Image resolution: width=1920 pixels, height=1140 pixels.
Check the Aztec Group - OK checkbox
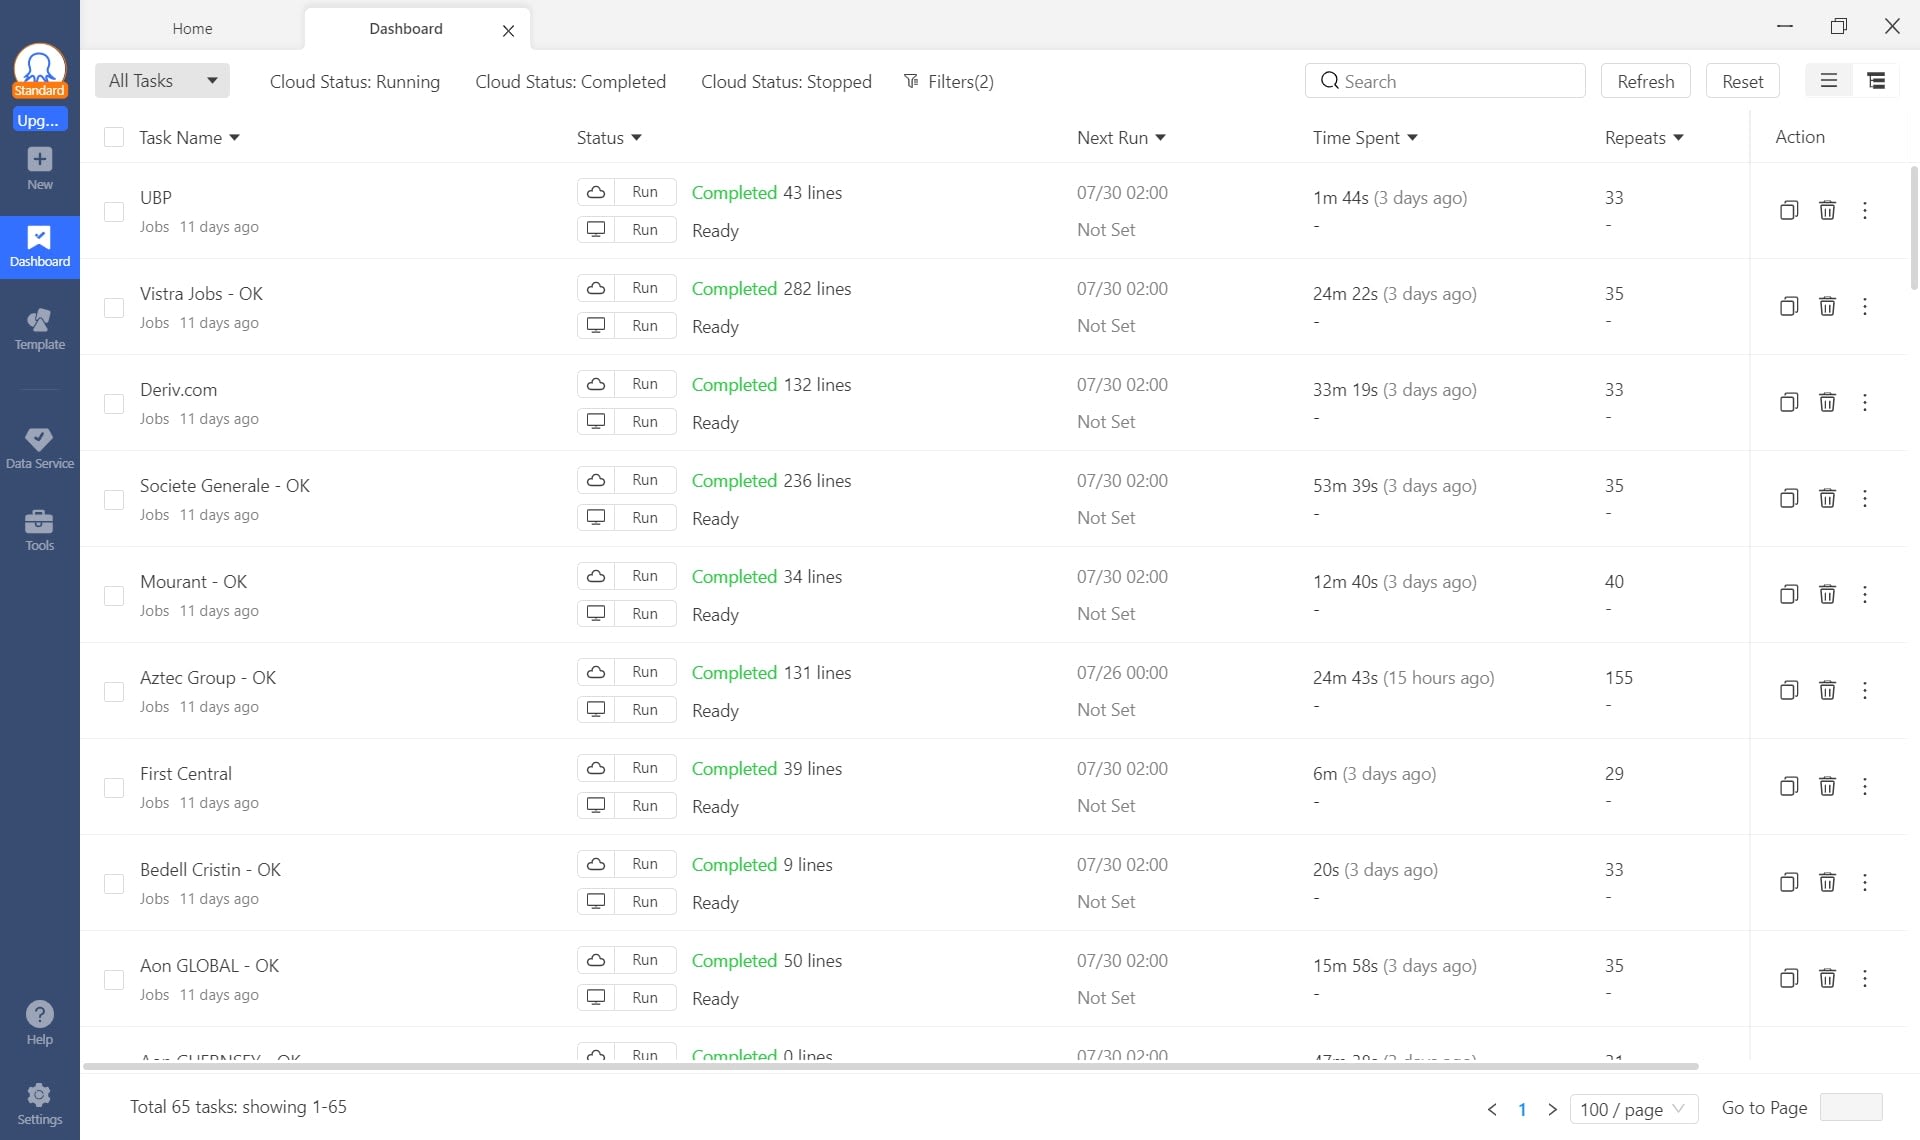point(114,691)
